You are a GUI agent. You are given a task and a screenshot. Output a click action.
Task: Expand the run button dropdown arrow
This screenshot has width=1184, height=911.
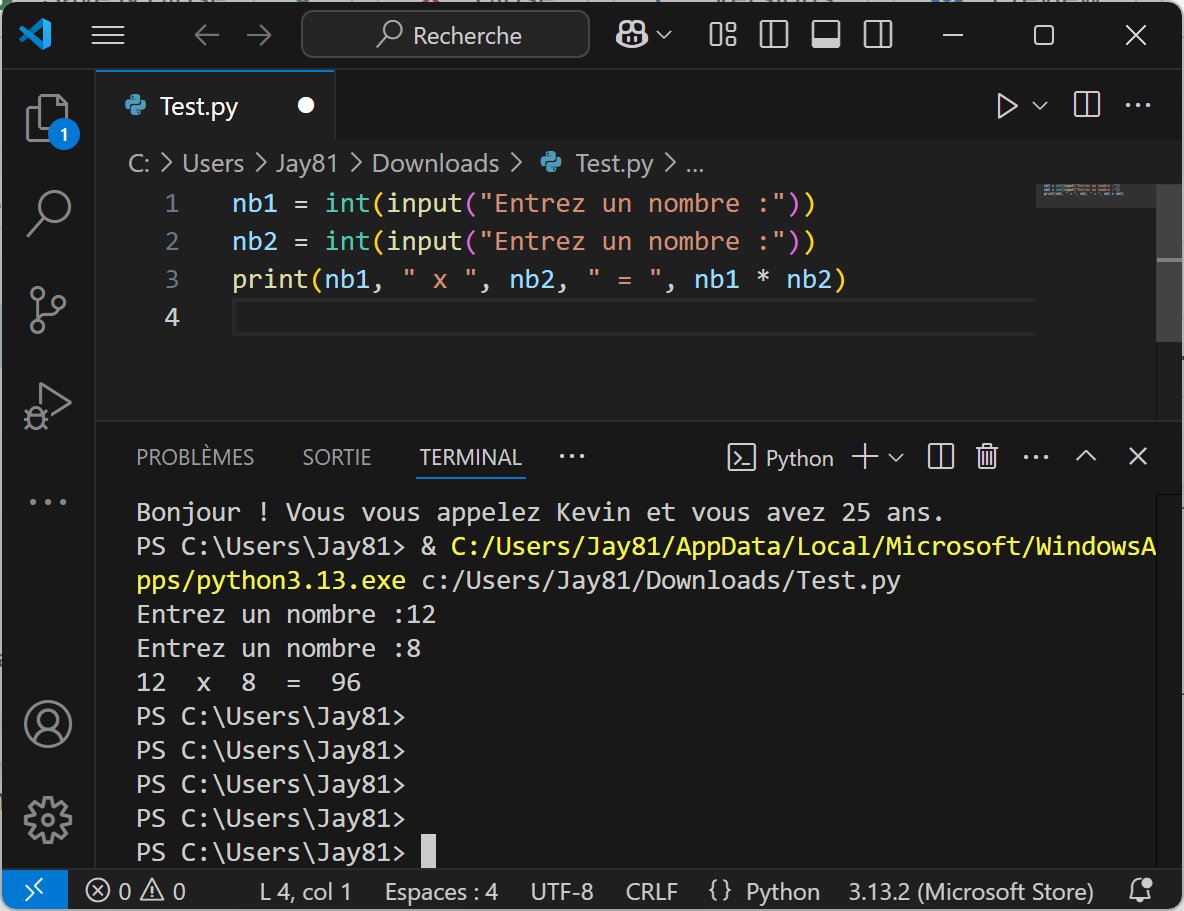1040,106
